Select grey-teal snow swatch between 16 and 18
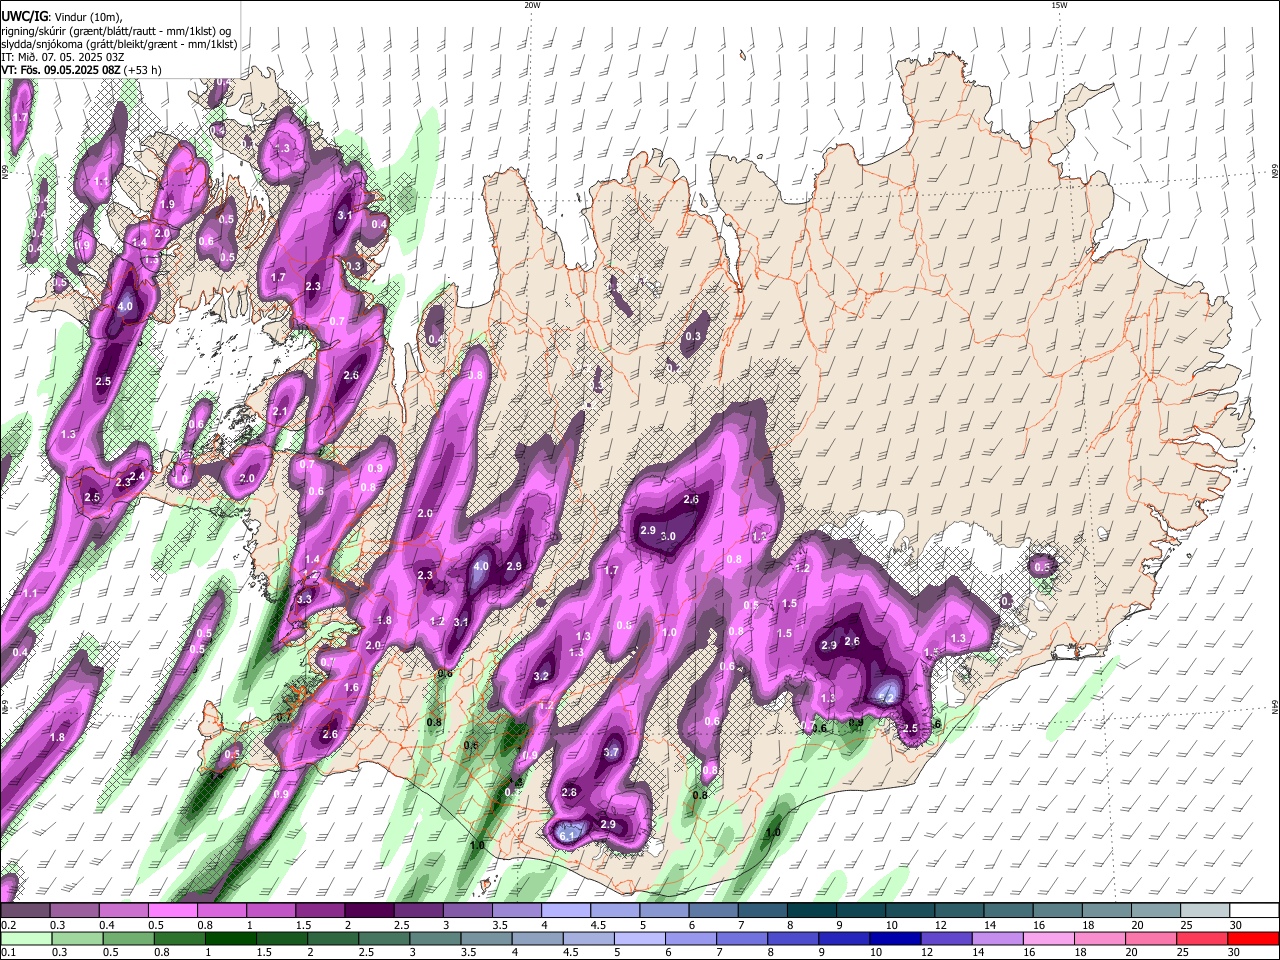Viewport: 1280px width, 960px height. [1057, 911]
